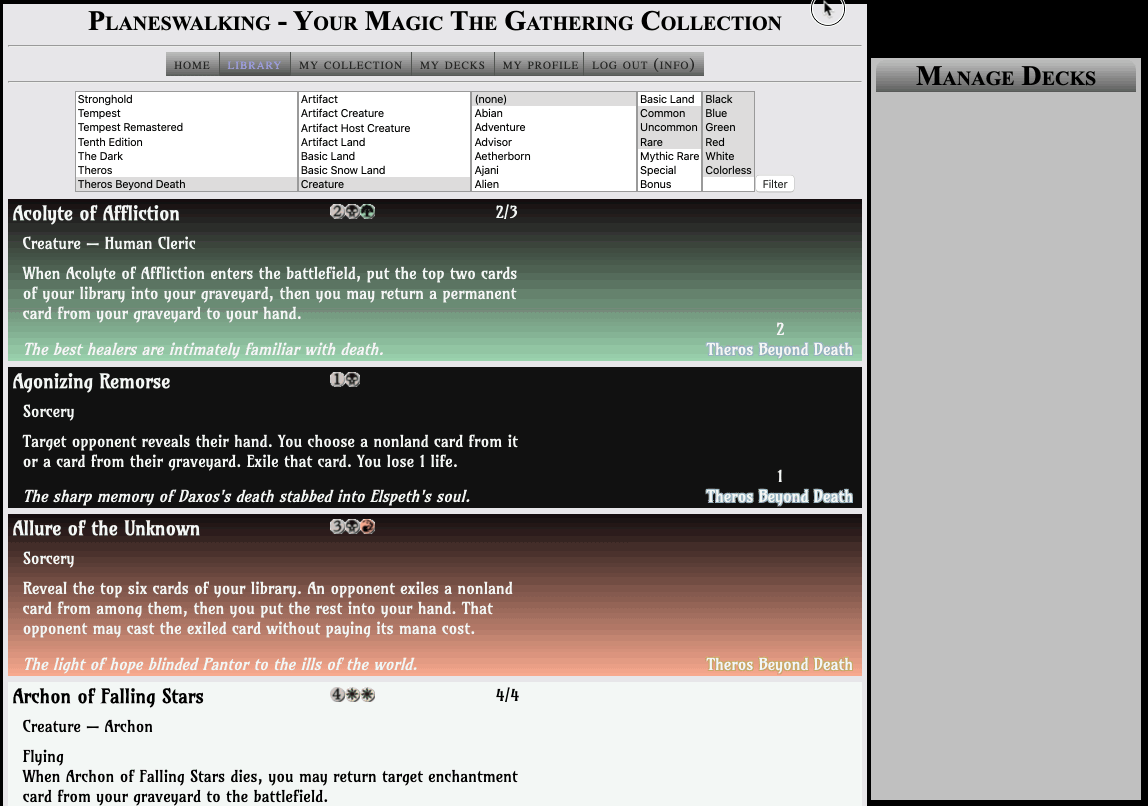1148x806 pixels.
Task: Choose Artifact Creature card type
Action: 384,113
